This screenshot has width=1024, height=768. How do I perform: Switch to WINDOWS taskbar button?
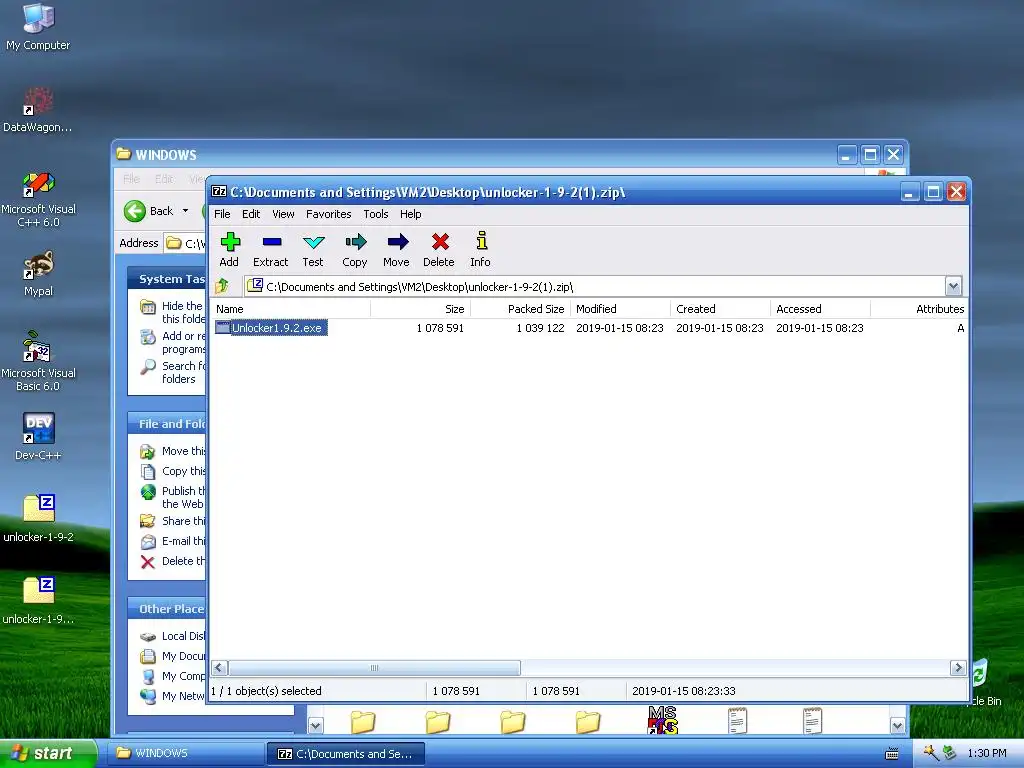(185, 754)
